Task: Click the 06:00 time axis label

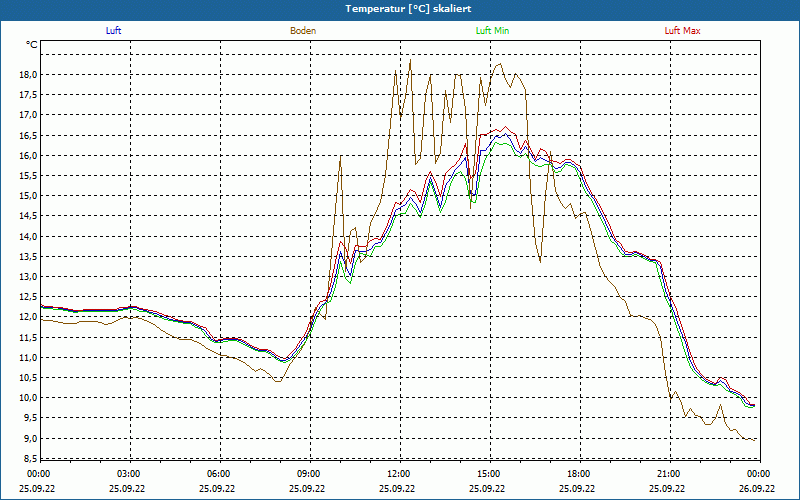Action: 218,474
